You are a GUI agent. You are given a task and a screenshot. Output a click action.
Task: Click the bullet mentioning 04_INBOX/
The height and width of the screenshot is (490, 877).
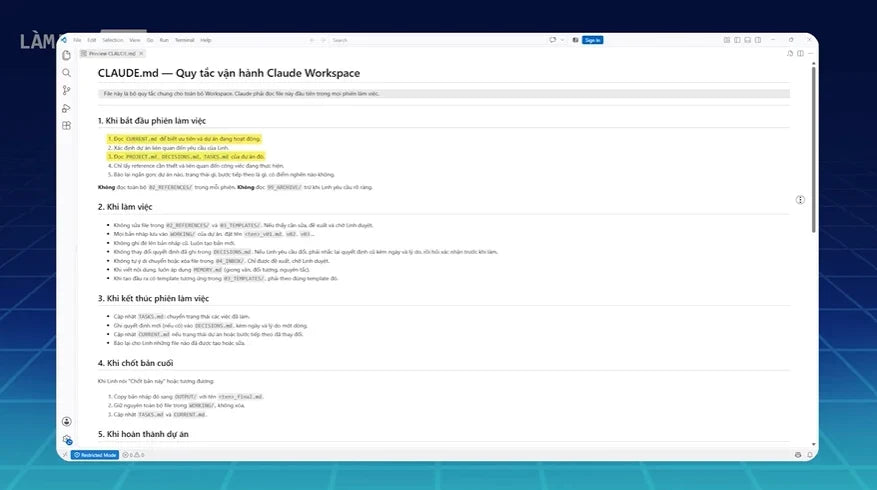tap(221, 261)
